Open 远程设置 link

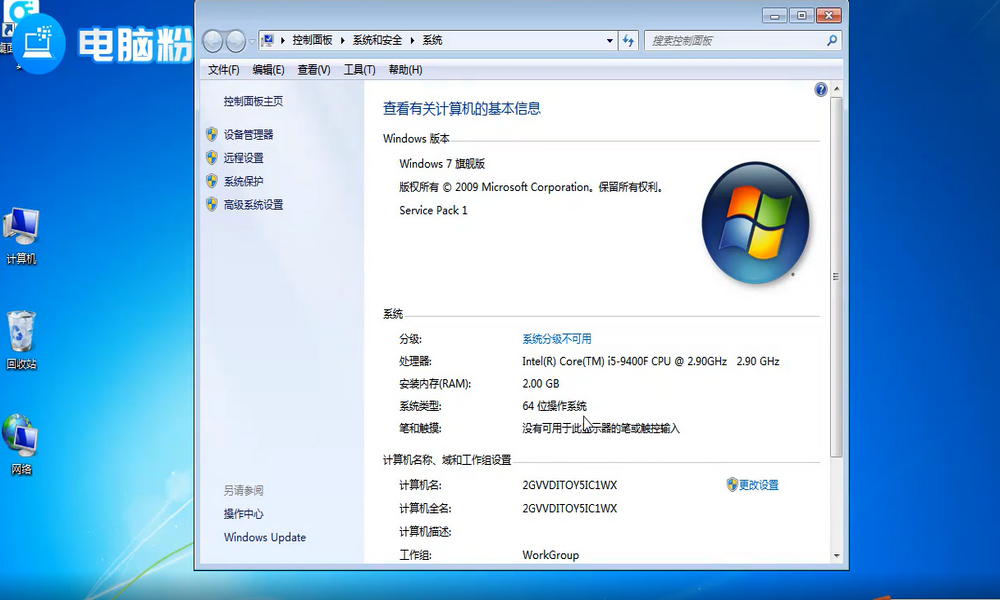[243, 157]
